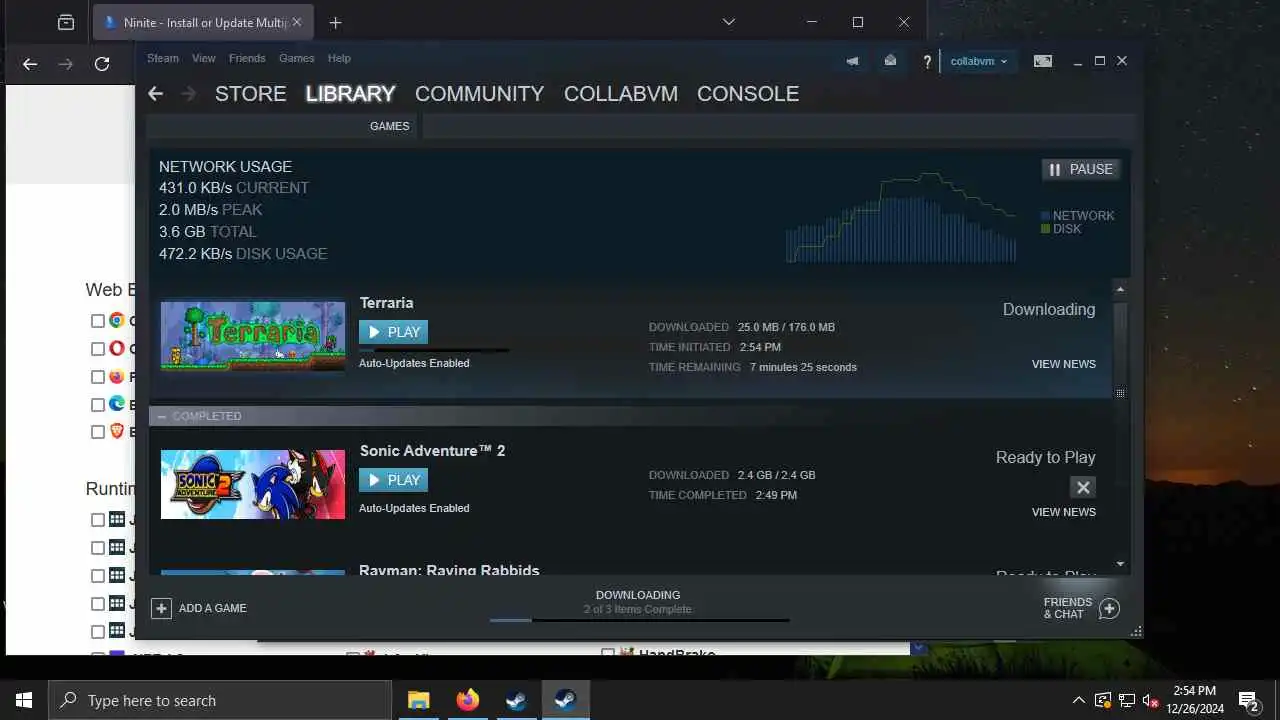Go back in the browser window
This screenshot has height=720, width=1280.
click(30, 64)
